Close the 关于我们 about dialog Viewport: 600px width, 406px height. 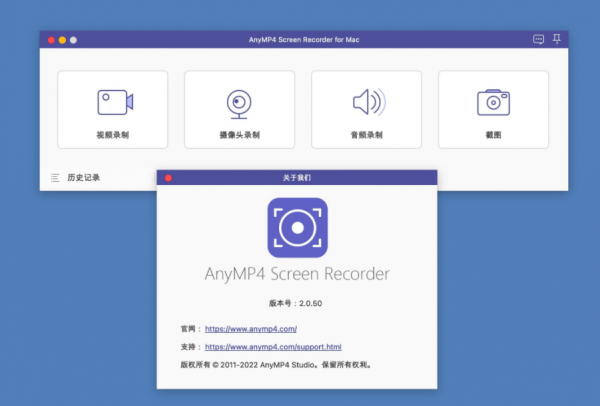coord(168,178)
